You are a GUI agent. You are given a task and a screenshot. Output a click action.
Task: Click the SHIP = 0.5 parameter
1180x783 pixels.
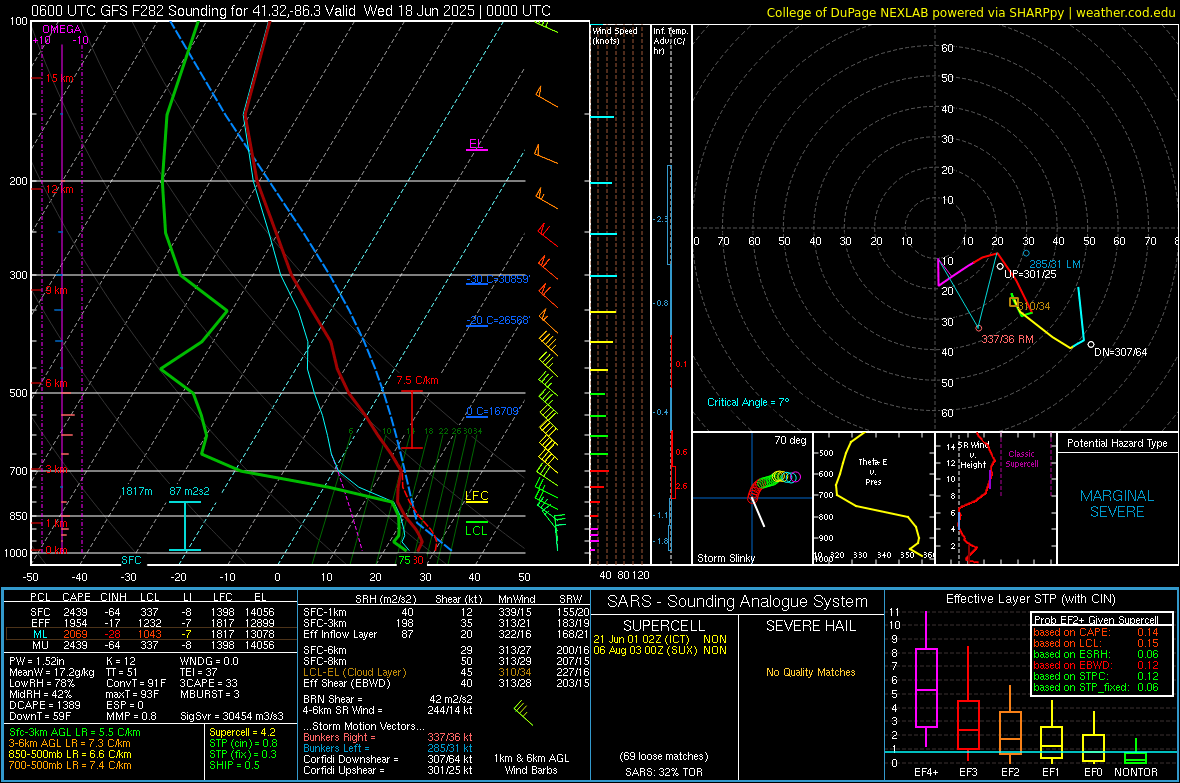click(234, 765)
